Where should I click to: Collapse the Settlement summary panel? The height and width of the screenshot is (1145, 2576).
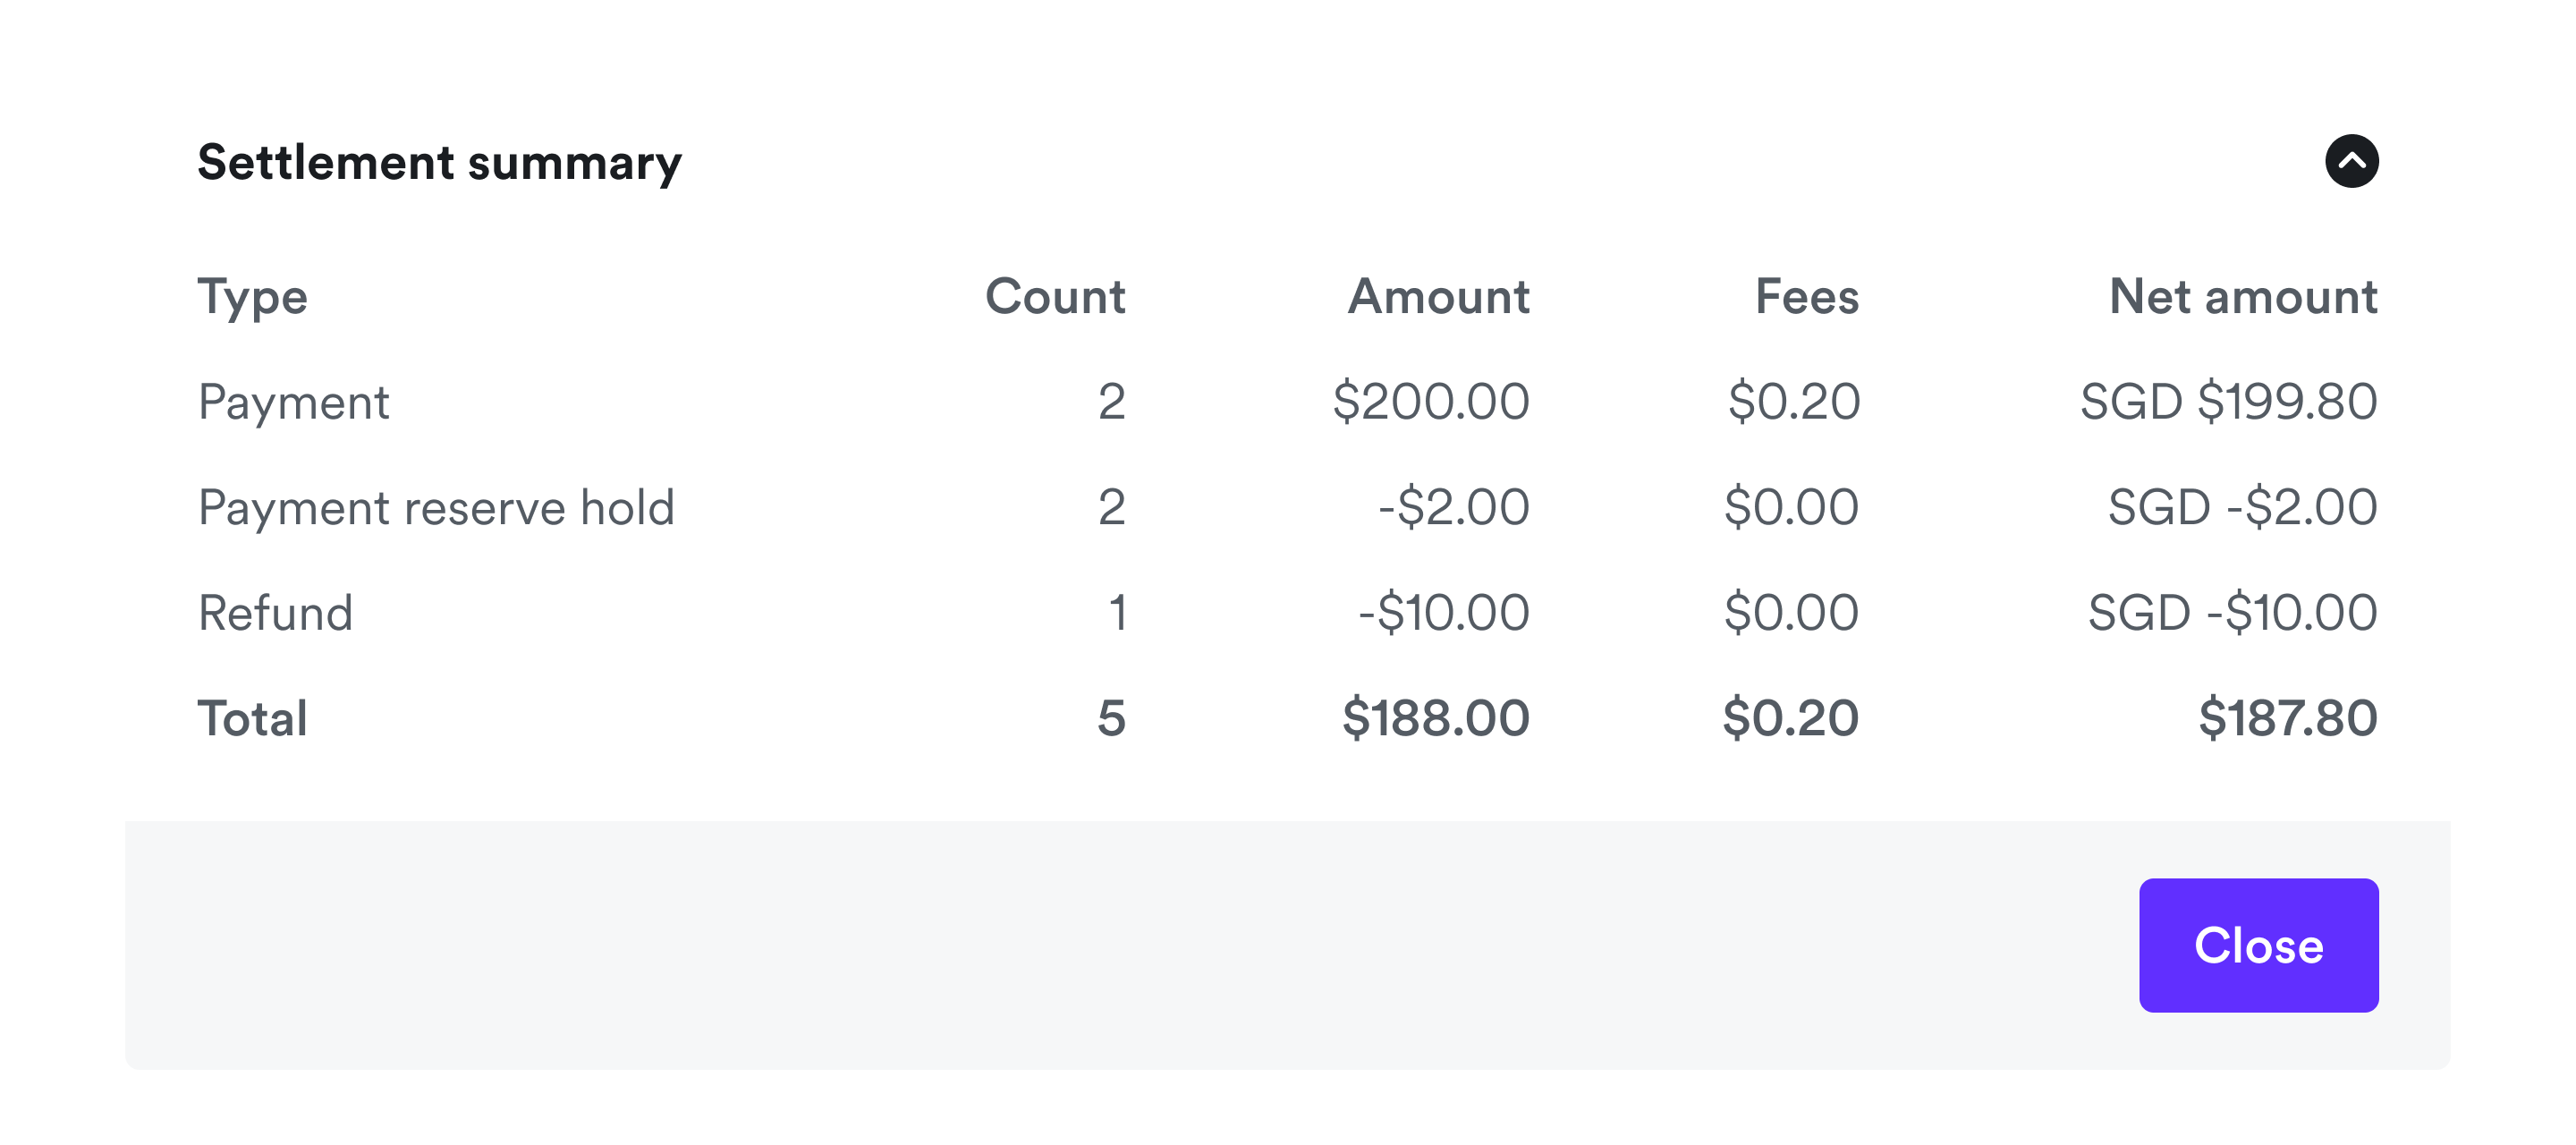[2351, 161]
